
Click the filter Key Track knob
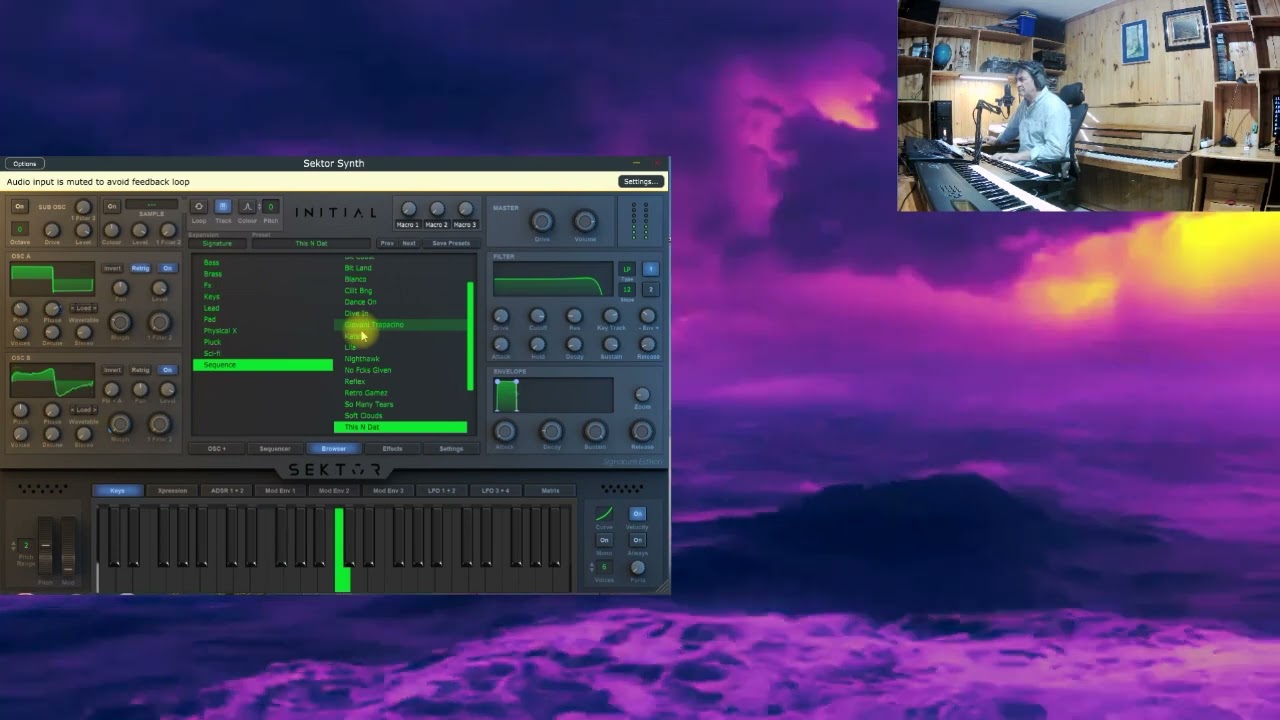pos(611,316)
